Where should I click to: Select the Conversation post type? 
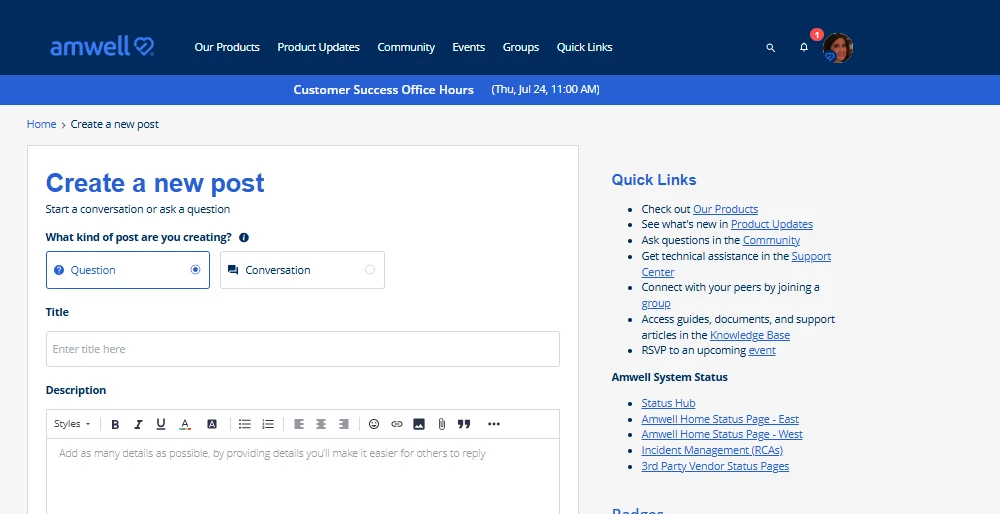(x=302, y=270)
